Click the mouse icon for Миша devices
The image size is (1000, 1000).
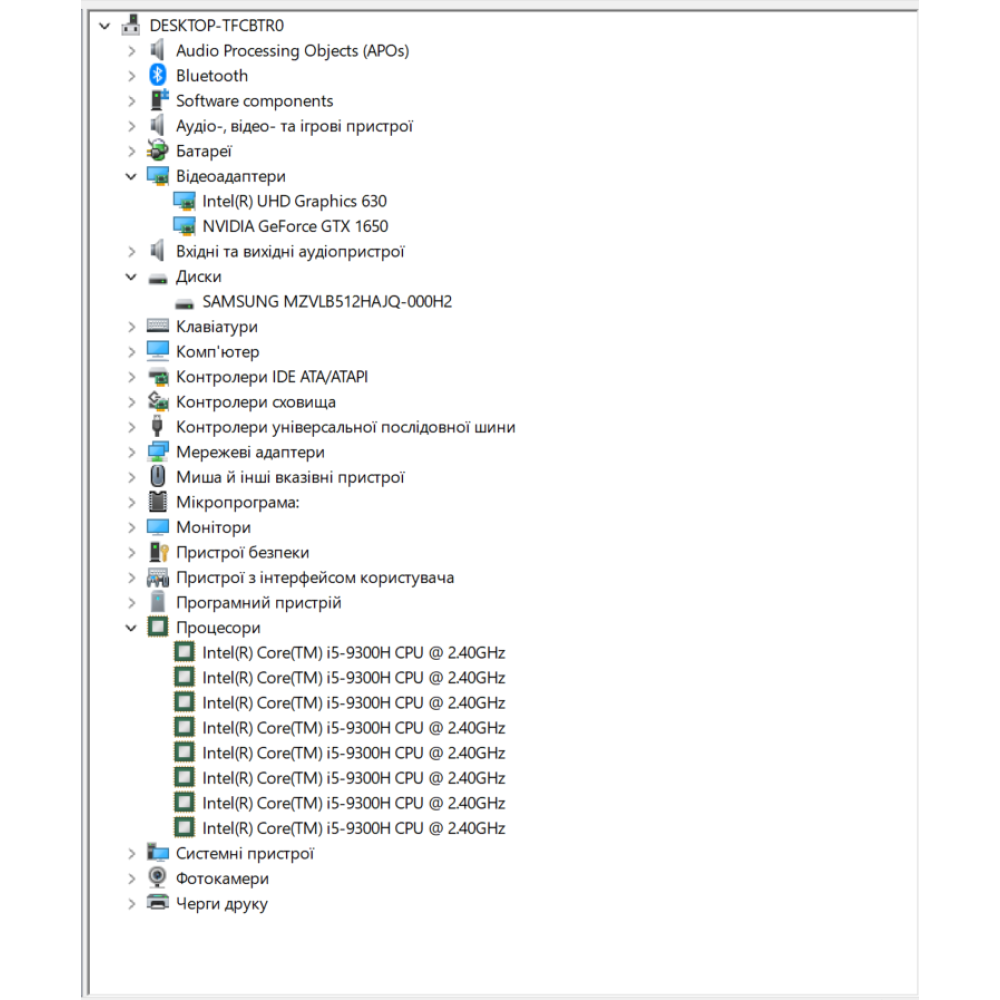[158, 476]
